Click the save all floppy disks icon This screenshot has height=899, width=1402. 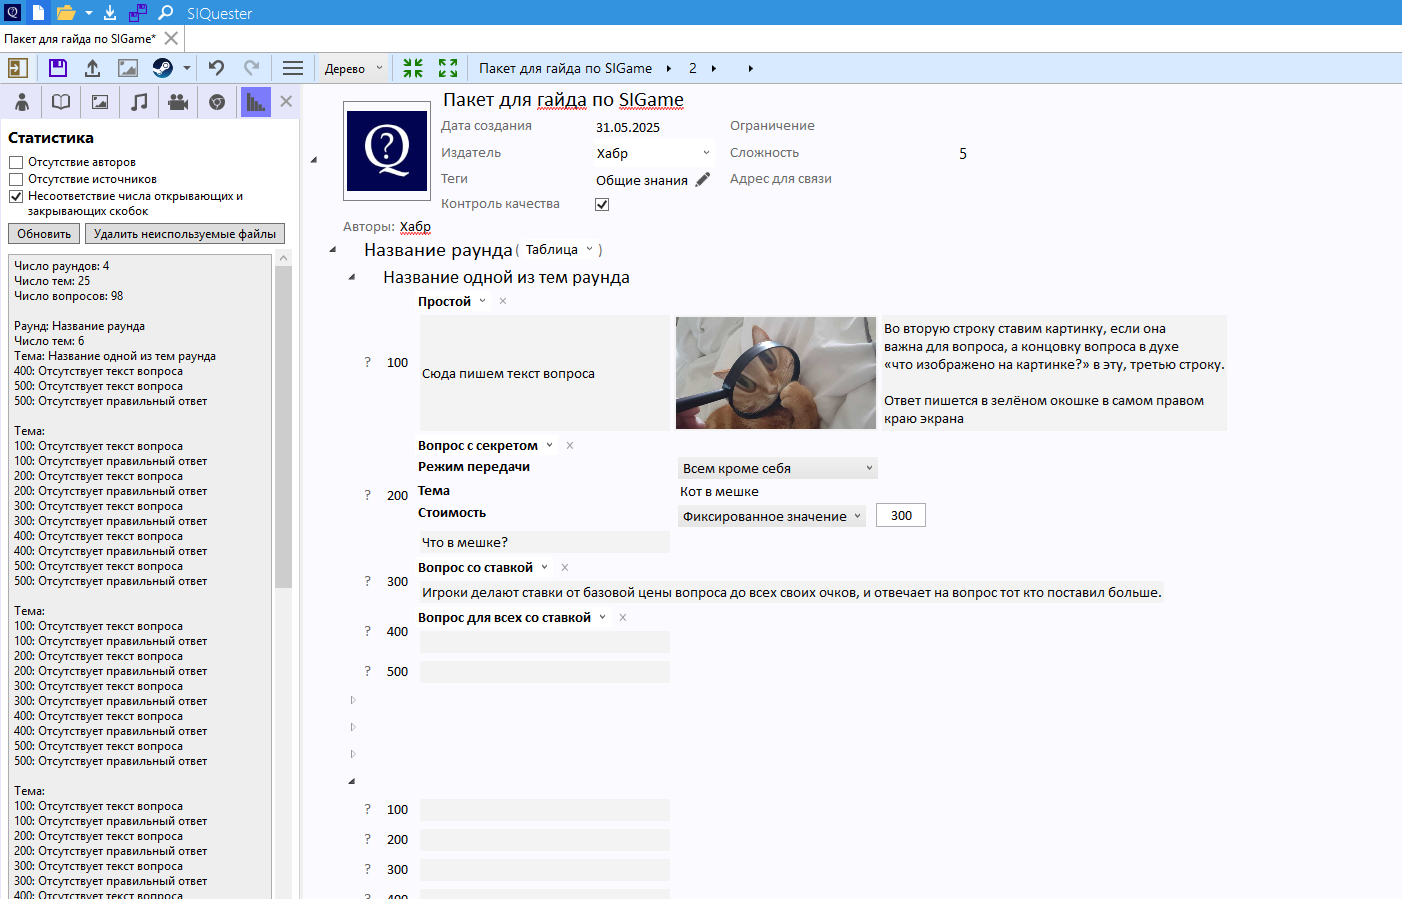[x=138, y=13]
